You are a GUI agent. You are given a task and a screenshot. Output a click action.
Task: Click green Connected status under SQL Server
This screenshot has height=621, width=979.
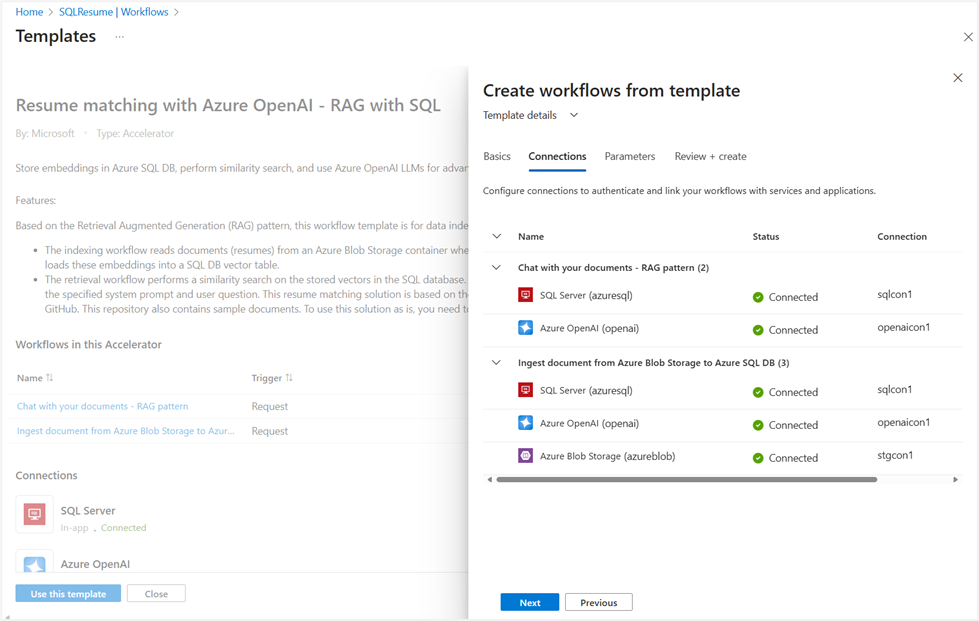tap(124, 527)
